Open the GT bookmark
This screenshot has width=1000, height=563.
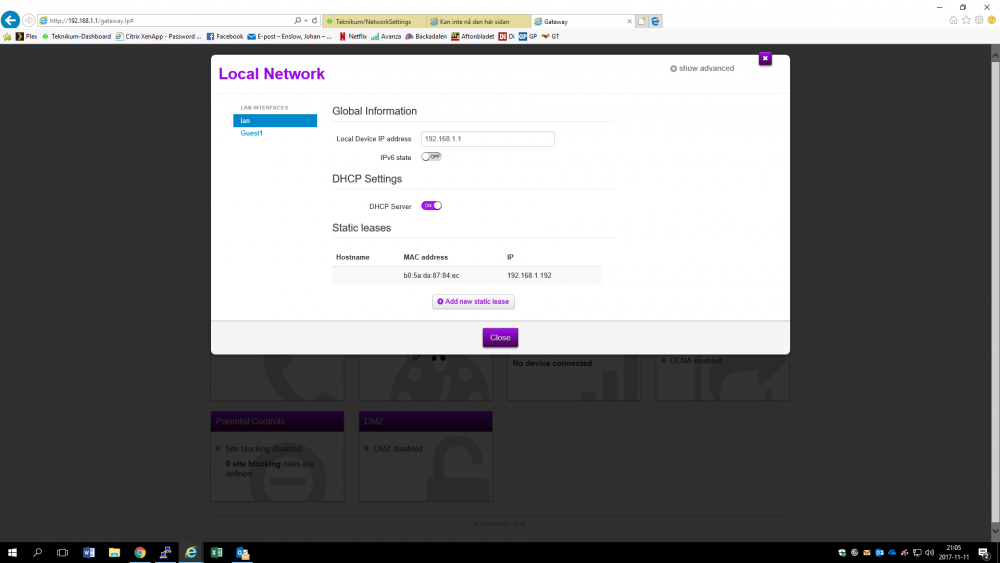(x=550, y=36)
